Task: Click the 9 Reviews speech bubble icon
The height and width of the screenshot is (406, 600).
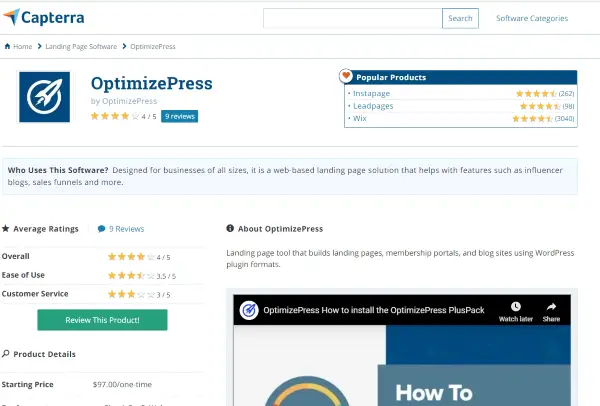Action: (x=101, y=229)
